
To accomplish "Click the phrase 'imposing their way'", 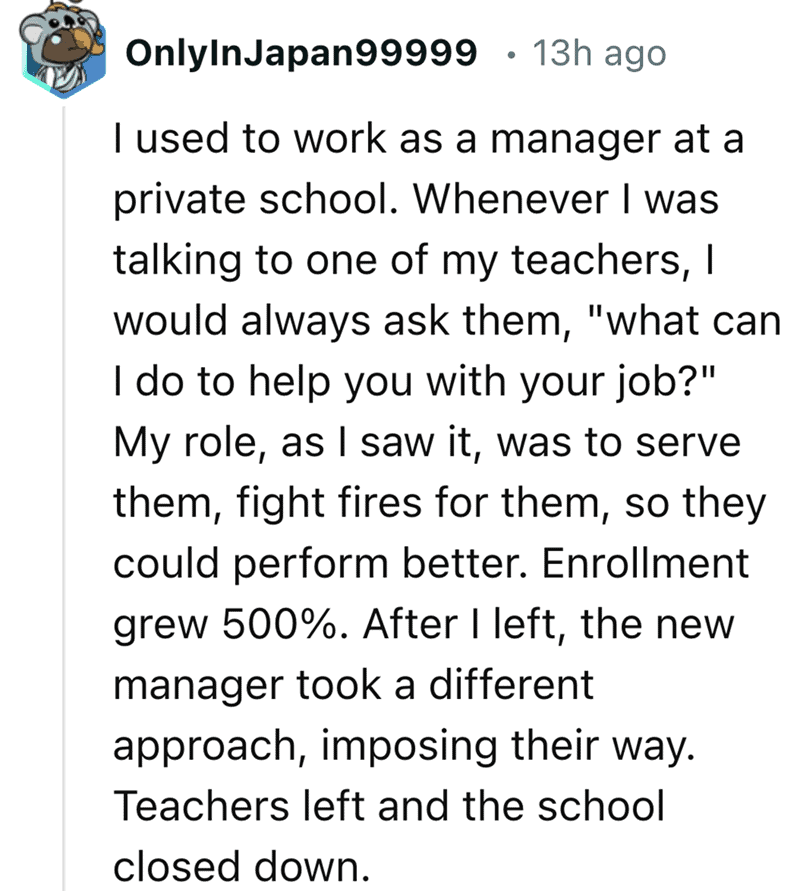I will tap(509, 746).
